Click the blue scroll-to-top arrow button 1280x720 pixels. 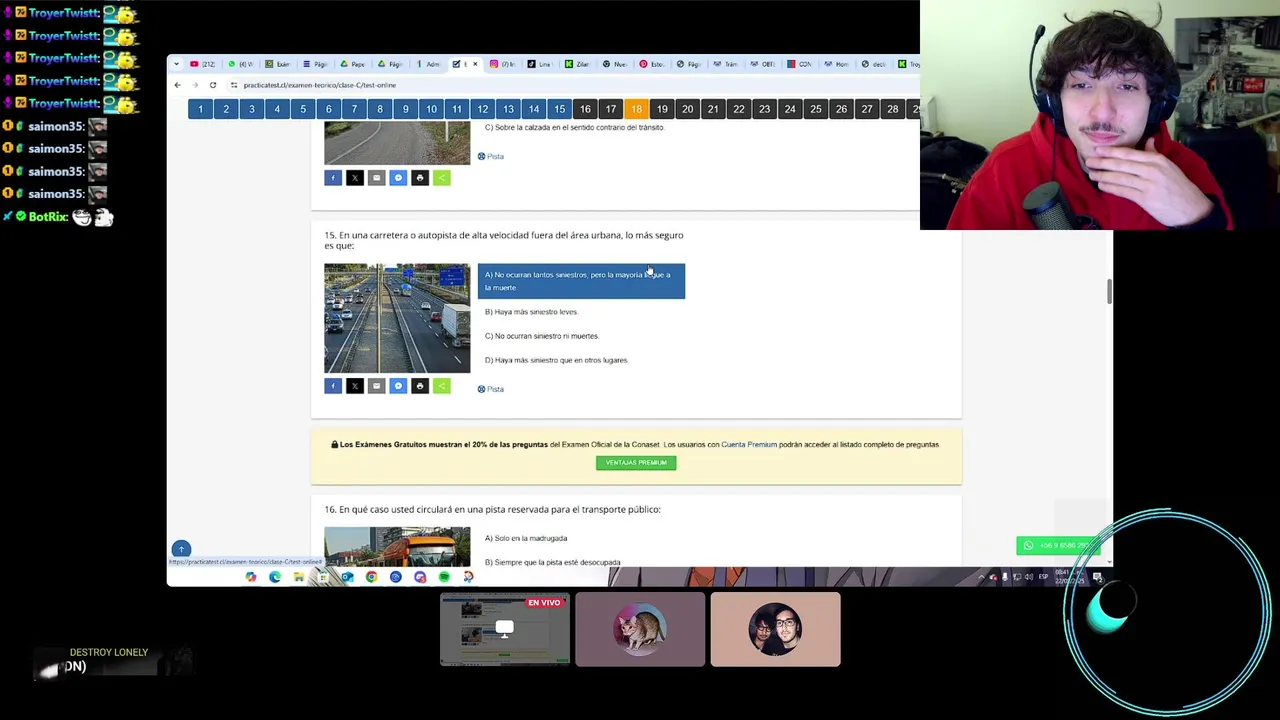pyautogui.click(x=181, y=549)
